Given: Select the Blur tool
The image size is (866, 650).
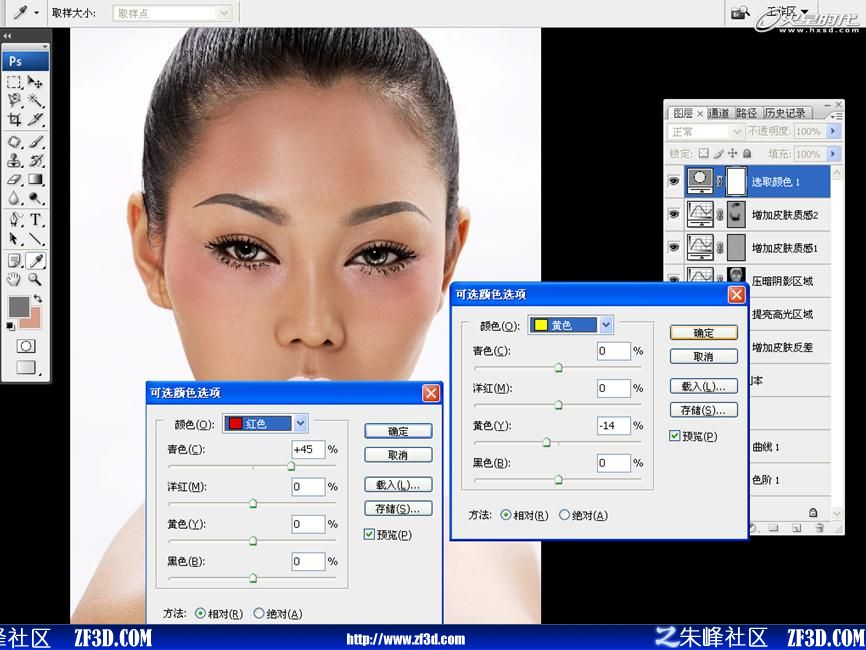Looking at the screenshot, I should (14, 198).
